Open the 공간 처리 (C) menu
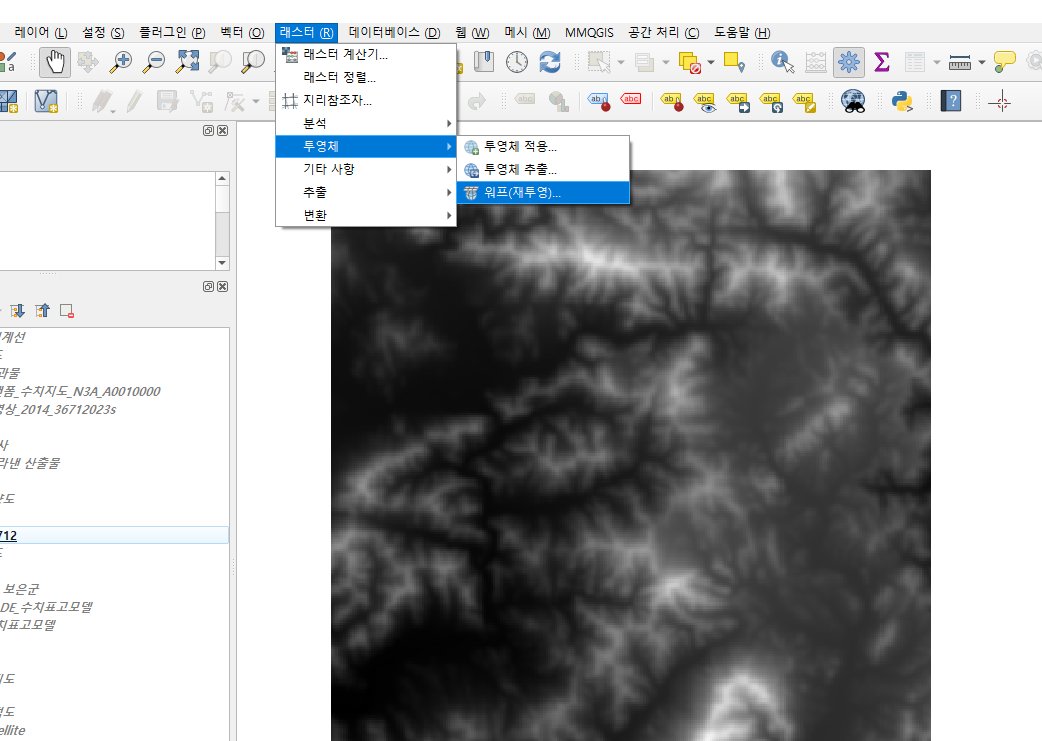 [663, 33]
